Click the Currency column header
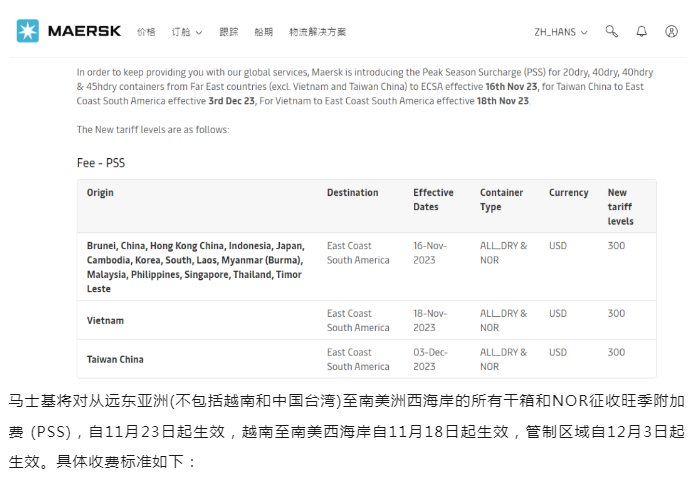This screenshot has width=693, height=479. pyautogui.click(x=569, y=193)
